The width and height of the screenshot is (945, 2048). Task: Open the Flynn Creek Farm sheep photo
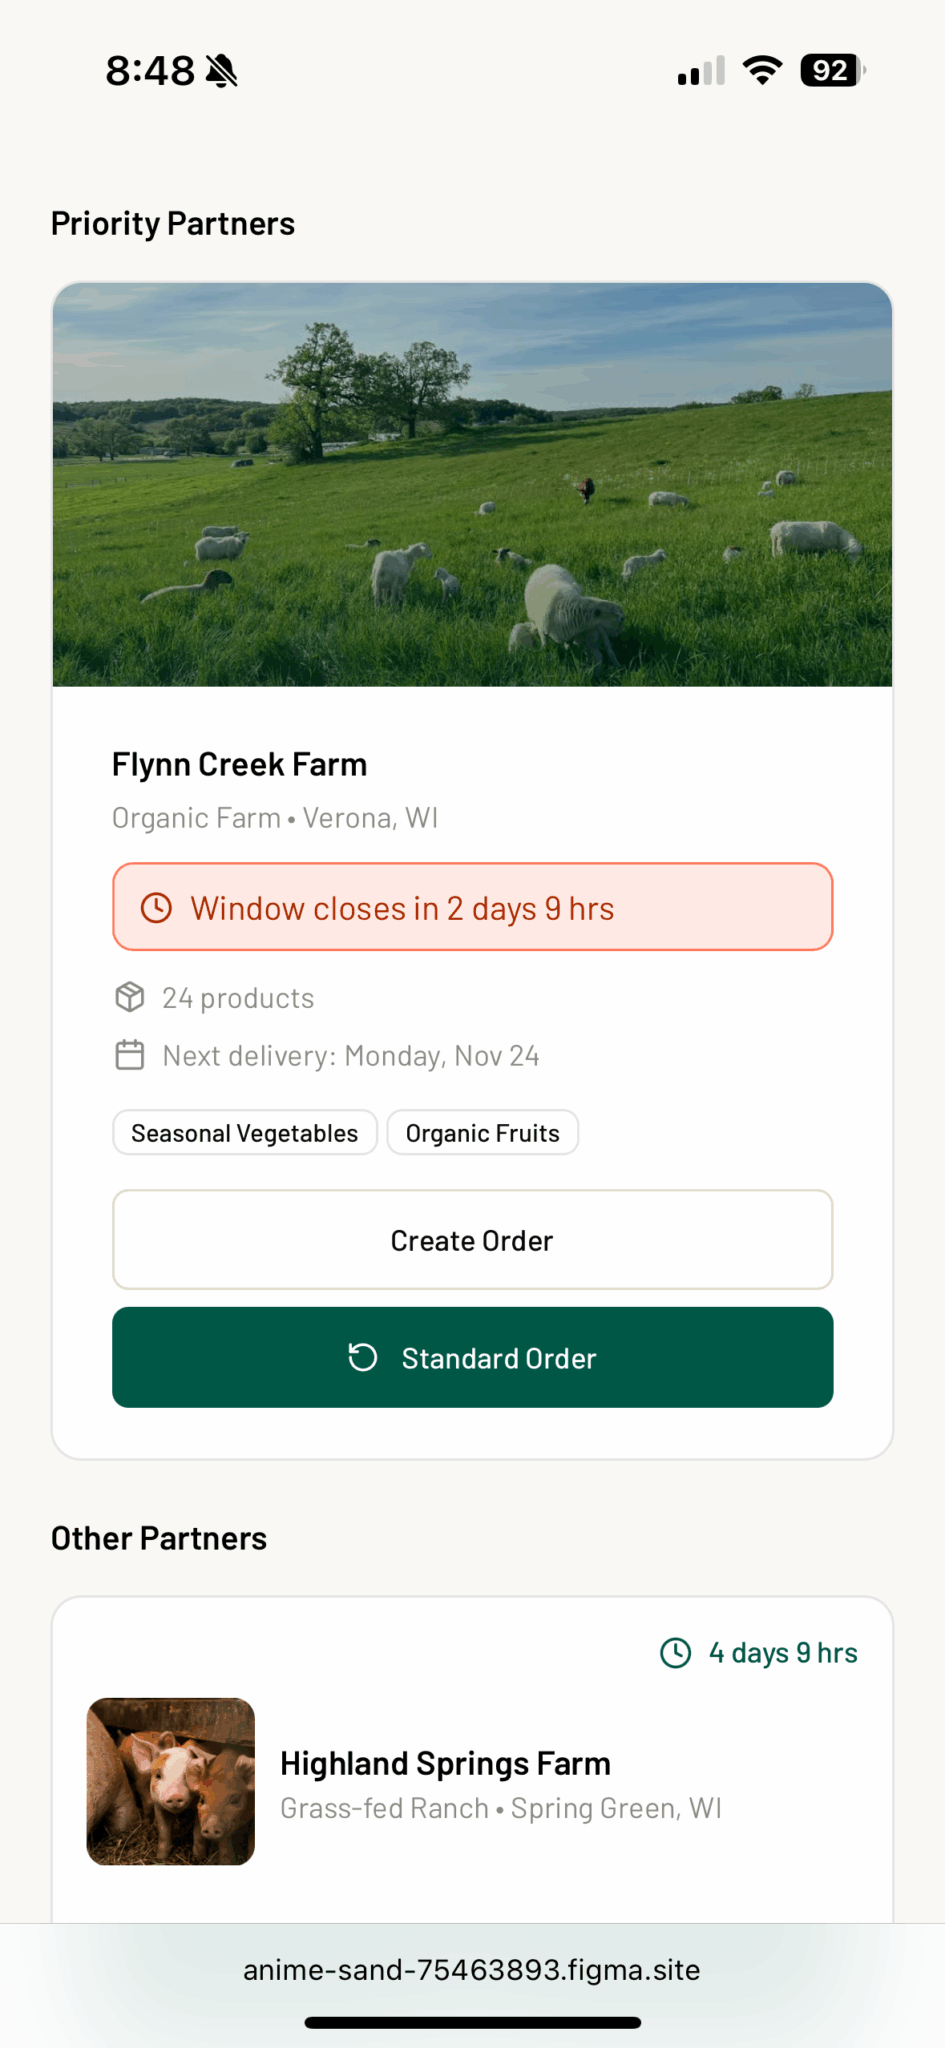click(x=472, y=485)
